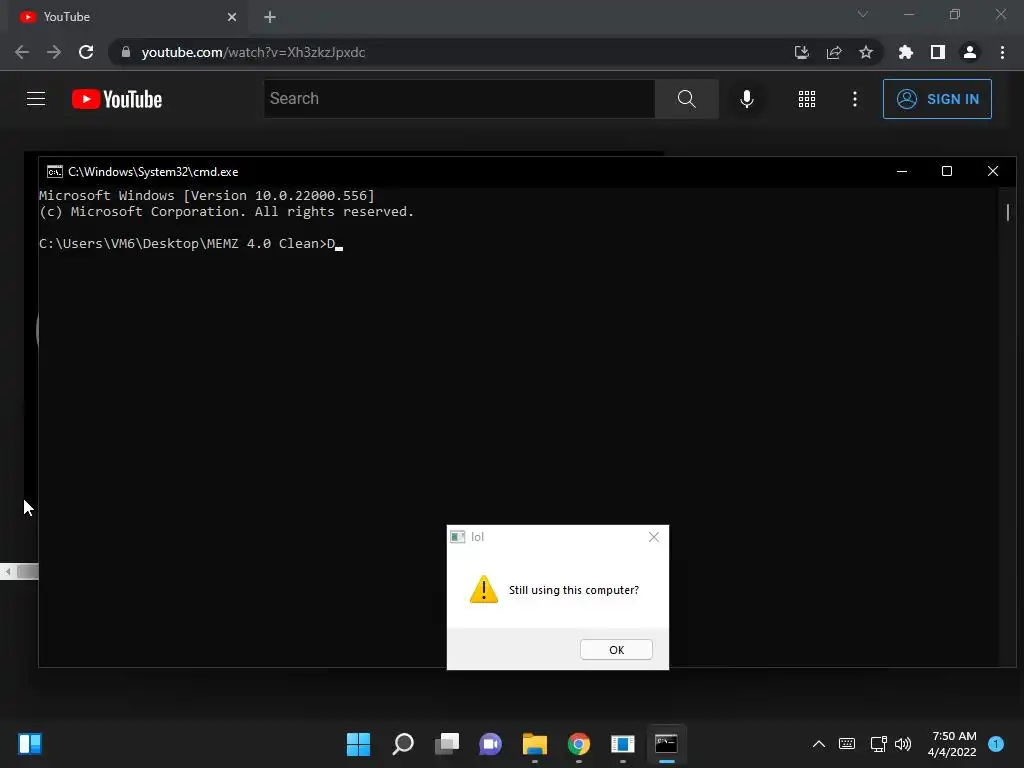
Task: Restore down the Chrome window
Action: [x=955, y=14]
